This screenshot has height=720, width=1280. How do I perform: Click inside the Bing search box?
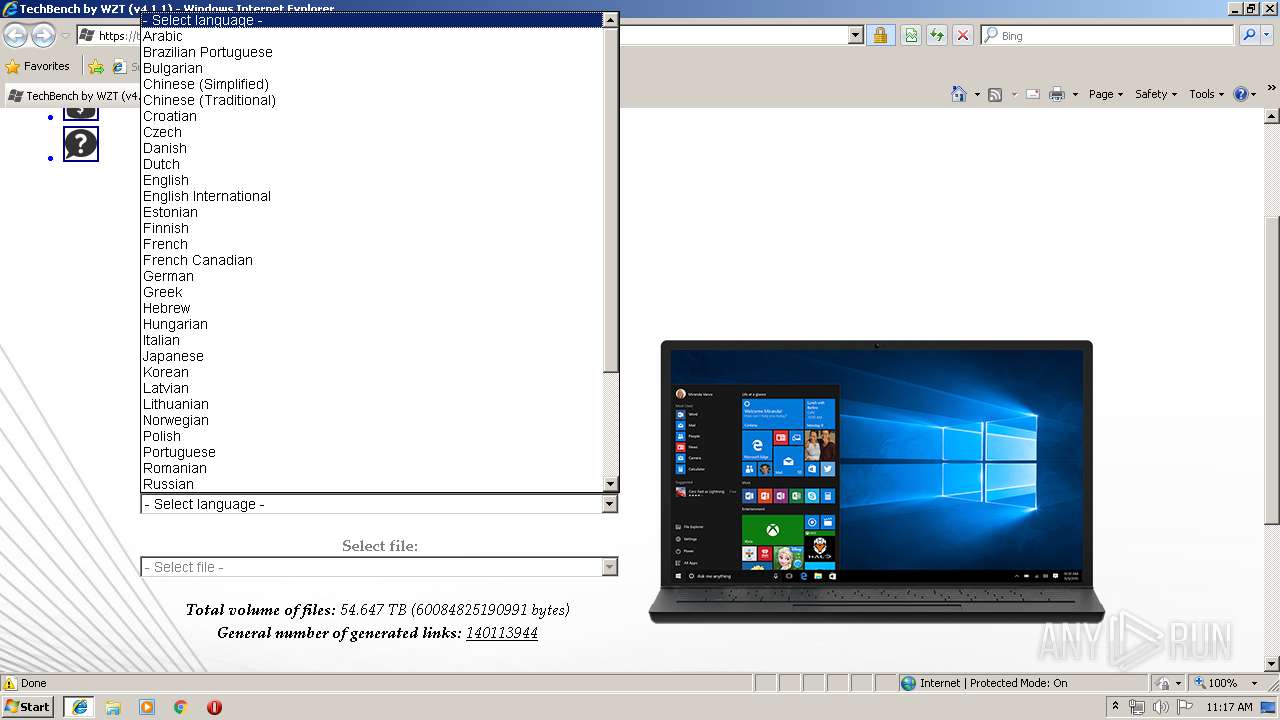(x=1107, y=35)
